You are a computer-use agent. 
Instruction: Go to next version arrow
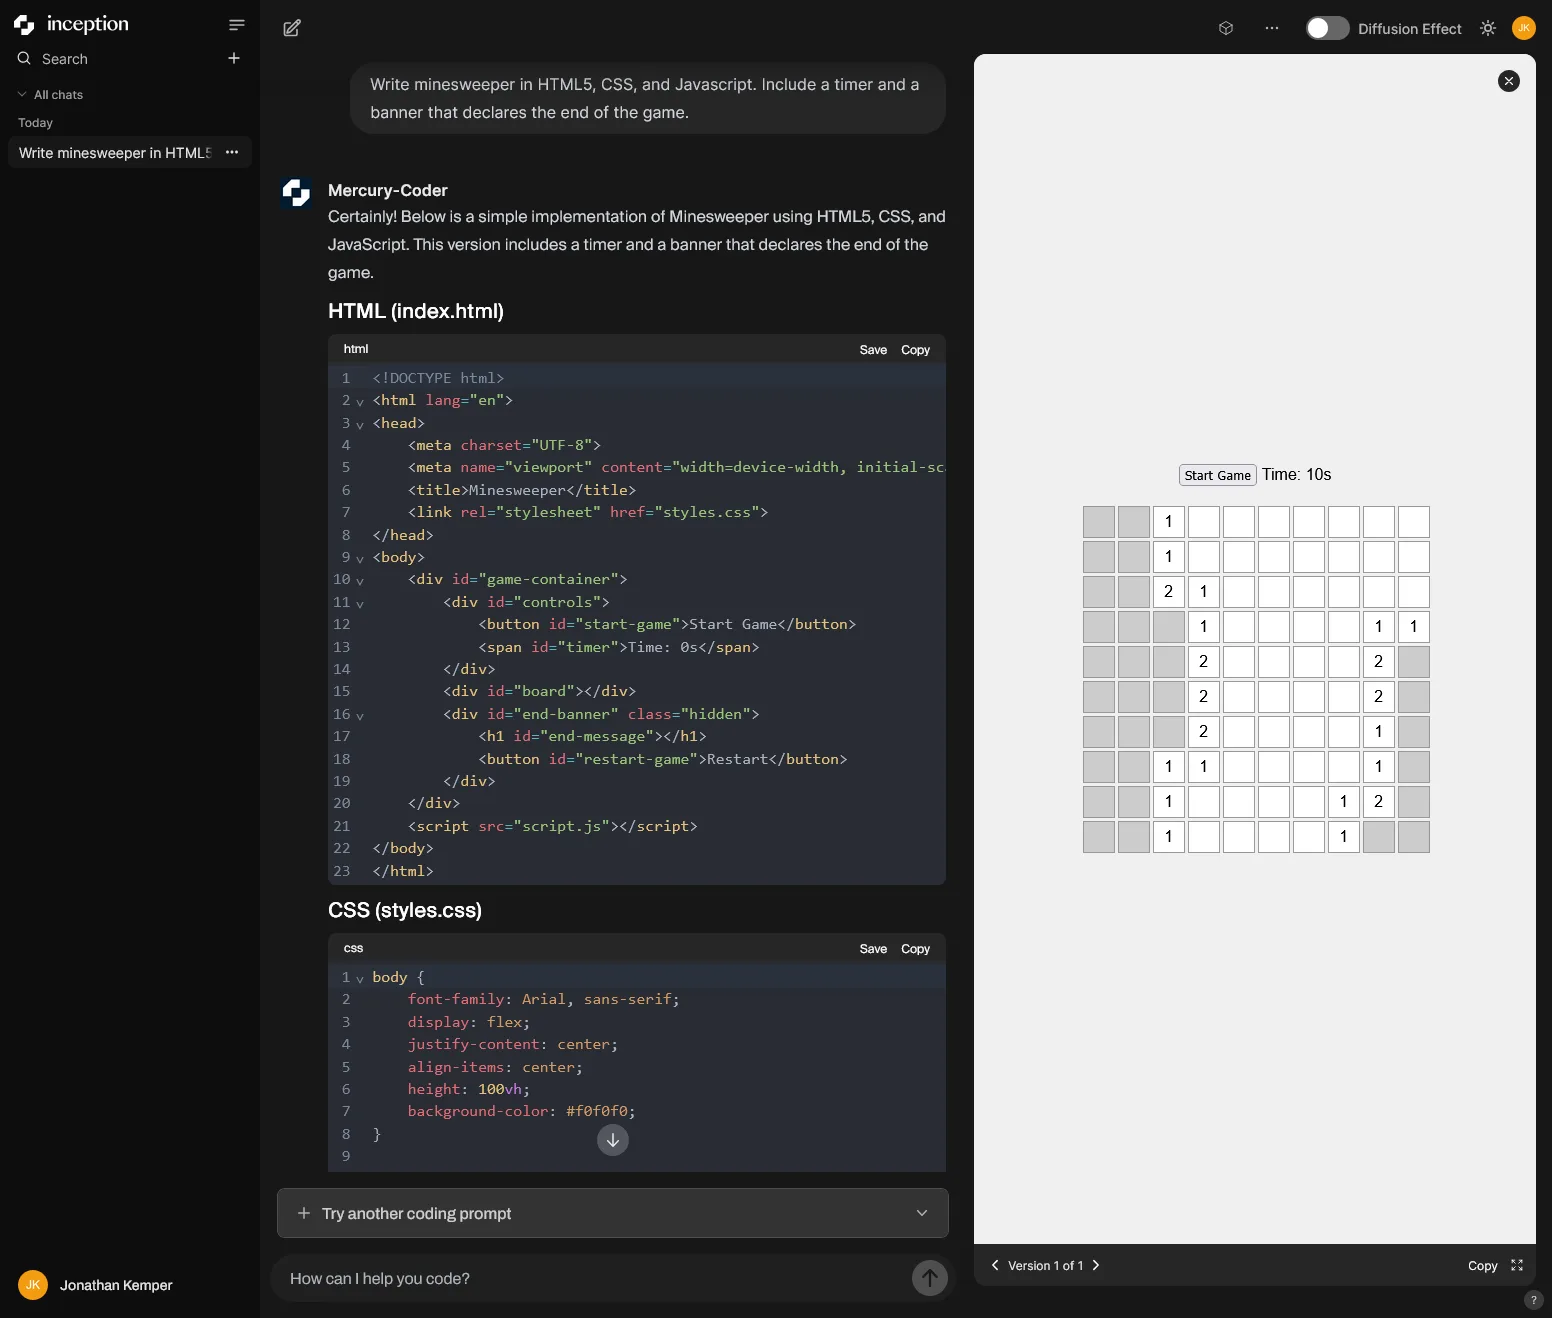[1096, 1265]
